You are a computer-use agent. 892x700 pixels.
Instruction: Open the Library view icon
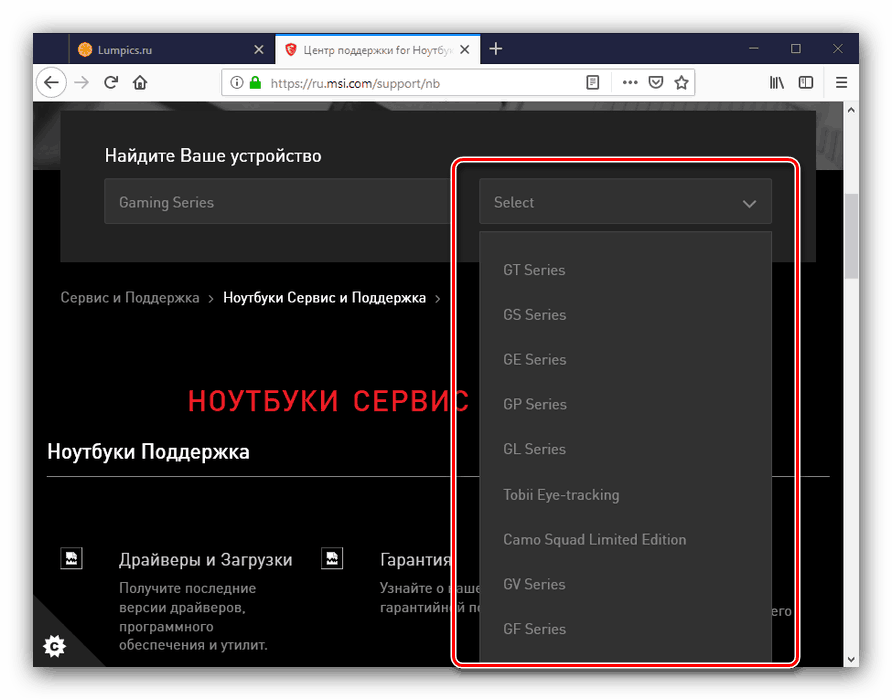[x=777, y=83]
